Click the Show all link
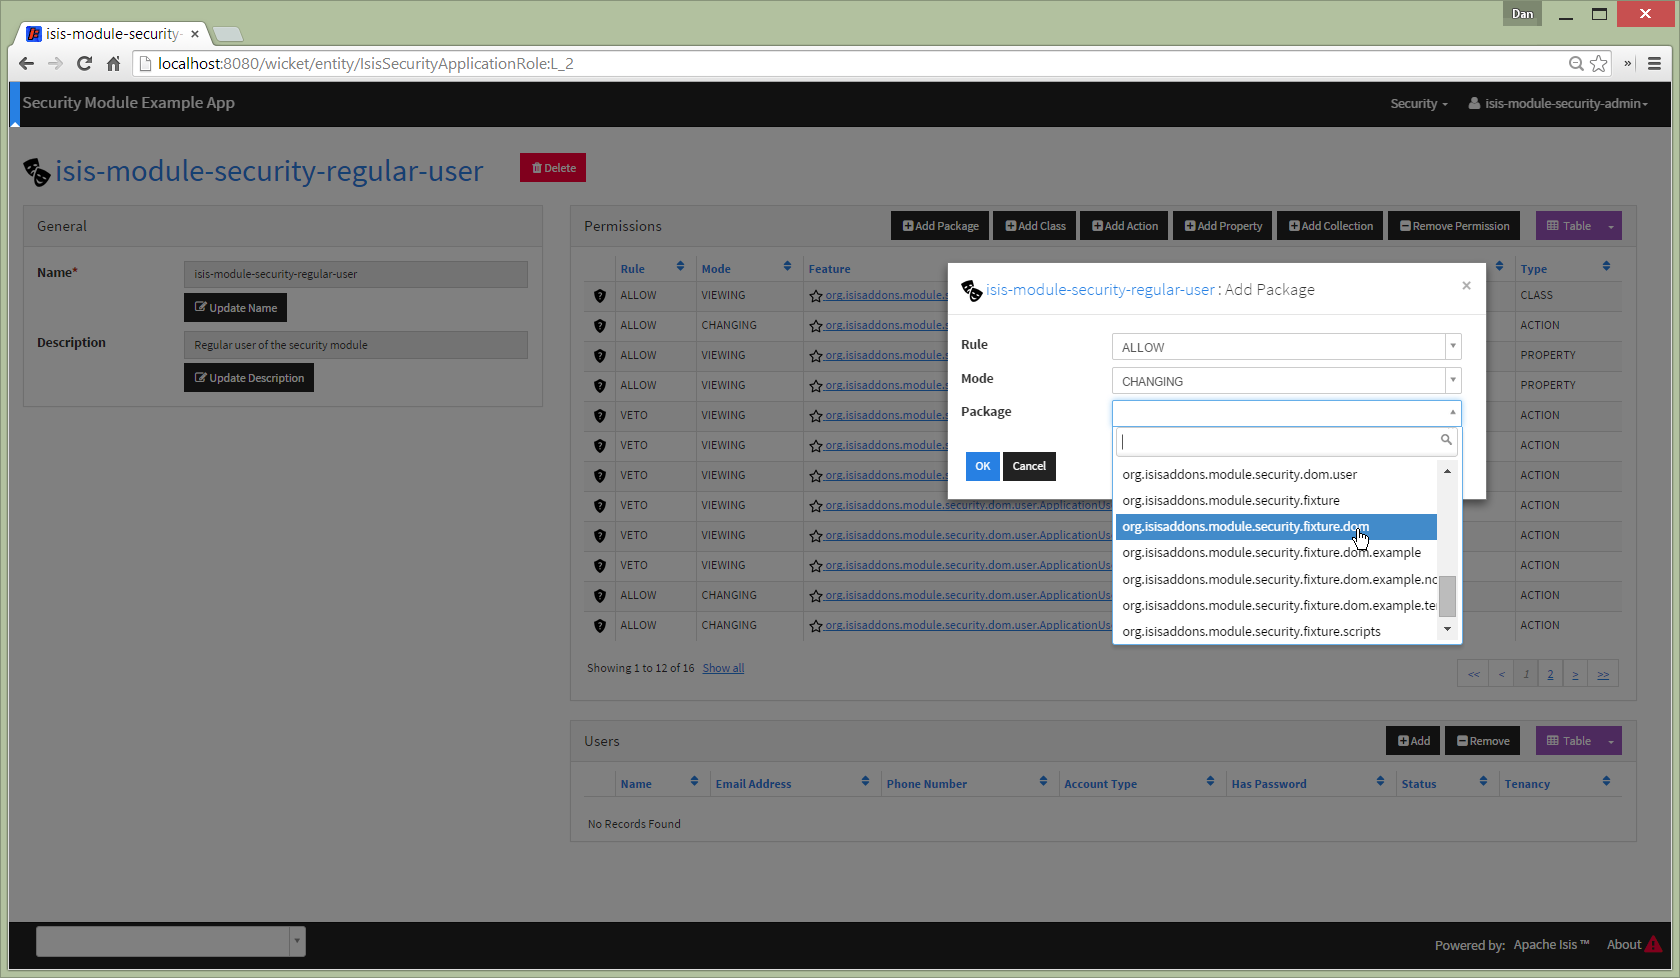Viewport: 1680px width, 978px height. pos(723,668)
